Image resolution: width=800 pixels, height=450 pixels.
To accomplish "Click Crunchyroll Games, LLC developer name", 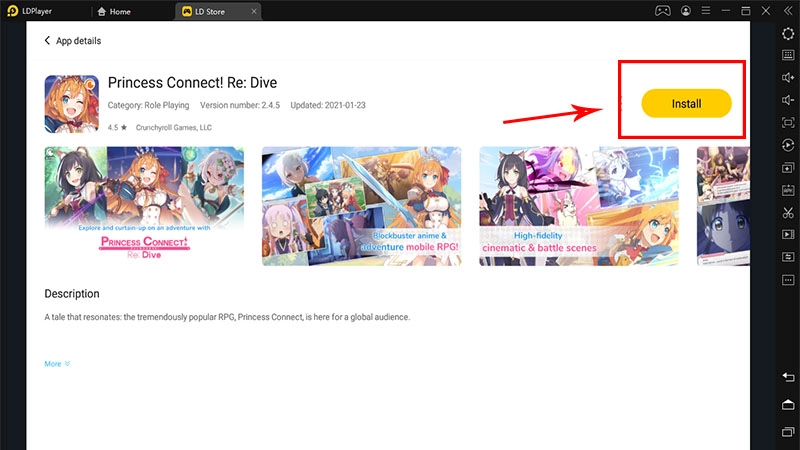I will (x=173, y=128).
